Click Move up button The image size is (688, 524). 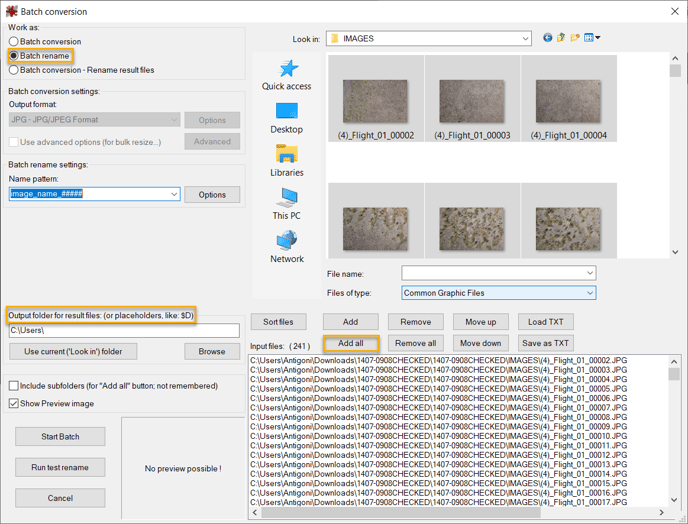point(480,322)
